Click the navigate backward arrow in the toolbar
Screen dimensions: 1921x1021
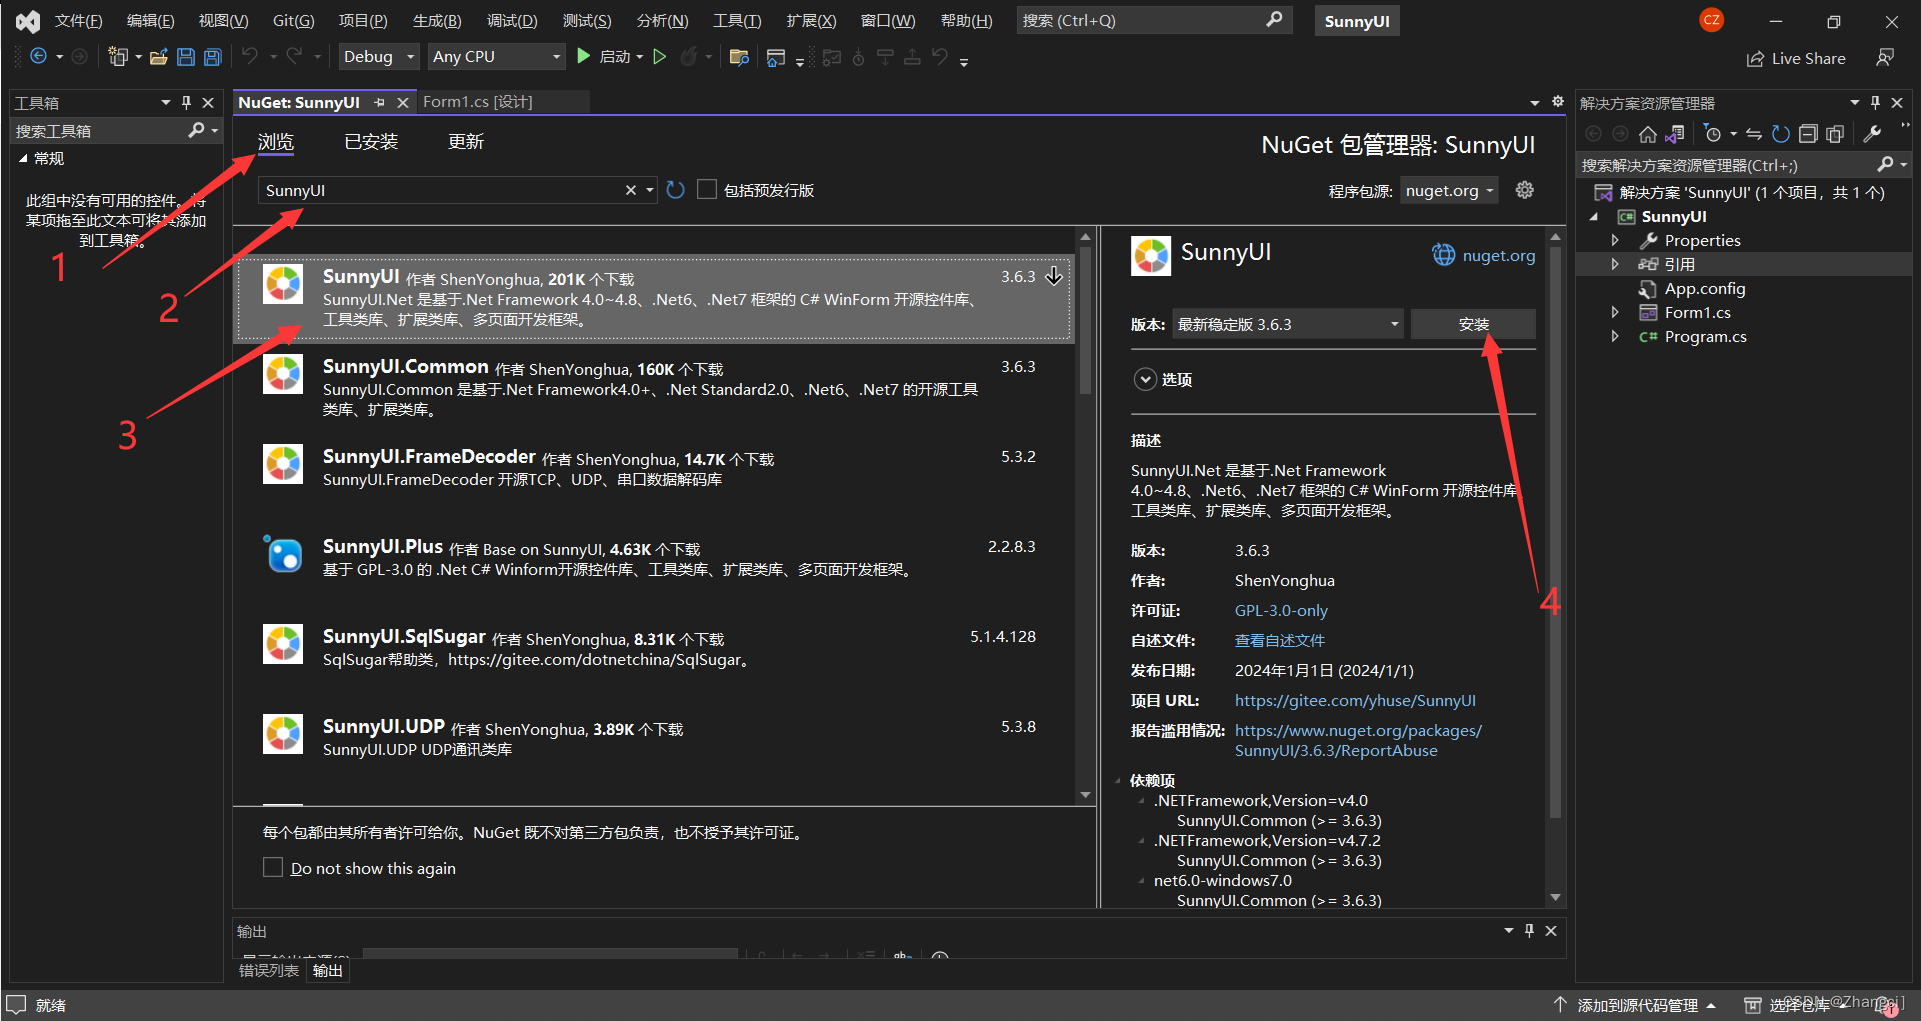(38, 57)
